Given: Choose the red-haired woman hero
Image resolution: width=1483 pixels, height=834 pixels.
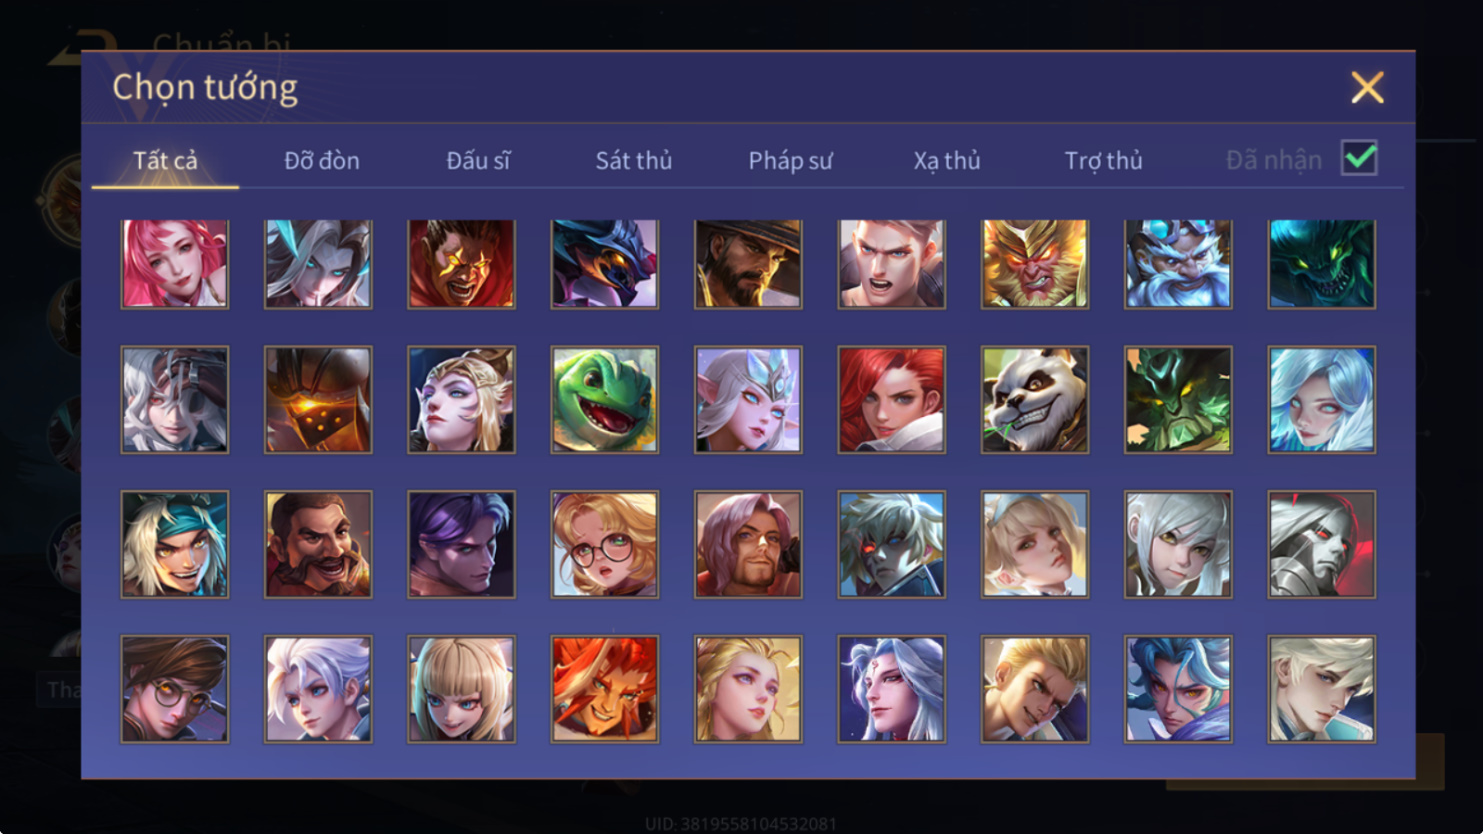Looking at the screenshot, I should coord(892,400).
